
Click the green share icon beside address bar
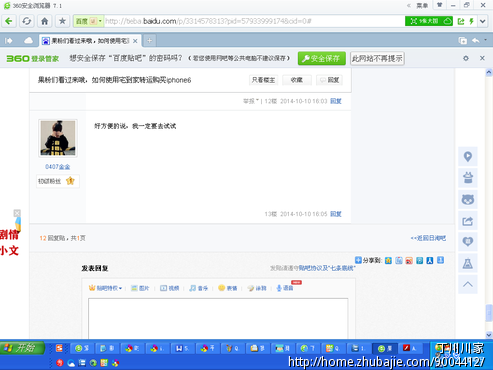pos(461,21)
